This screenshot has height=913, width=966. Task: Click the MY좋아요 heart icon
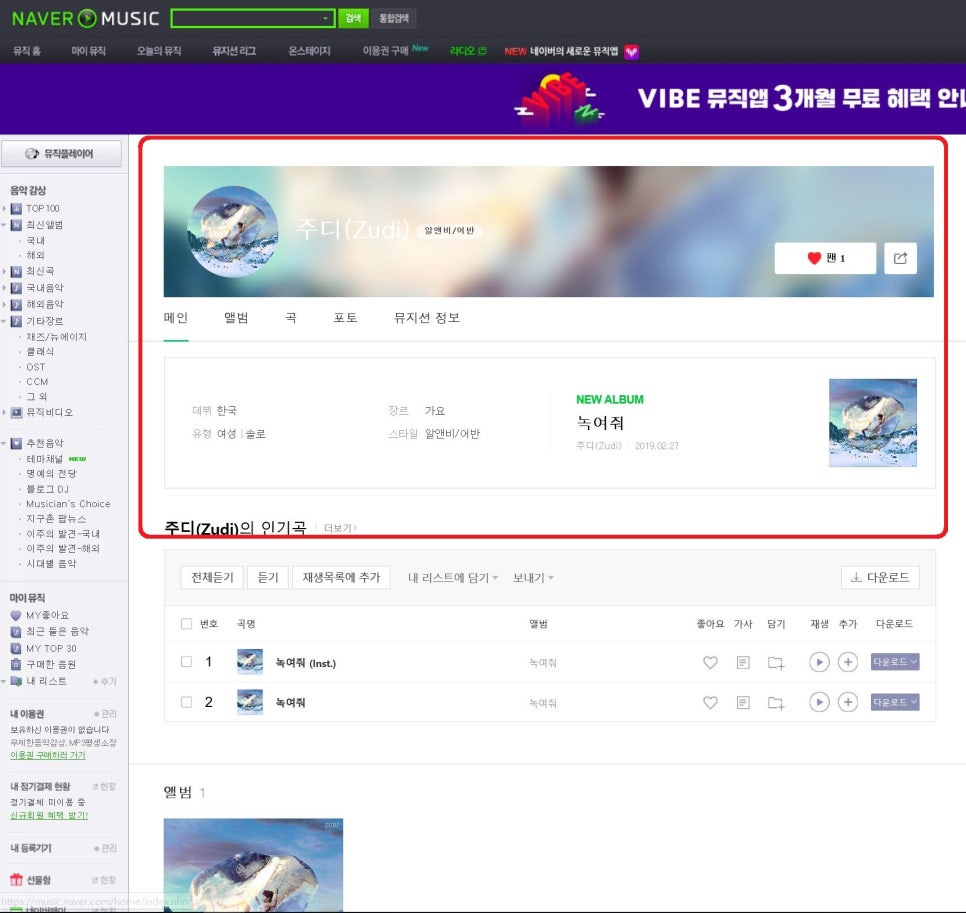tap(16, 615)
